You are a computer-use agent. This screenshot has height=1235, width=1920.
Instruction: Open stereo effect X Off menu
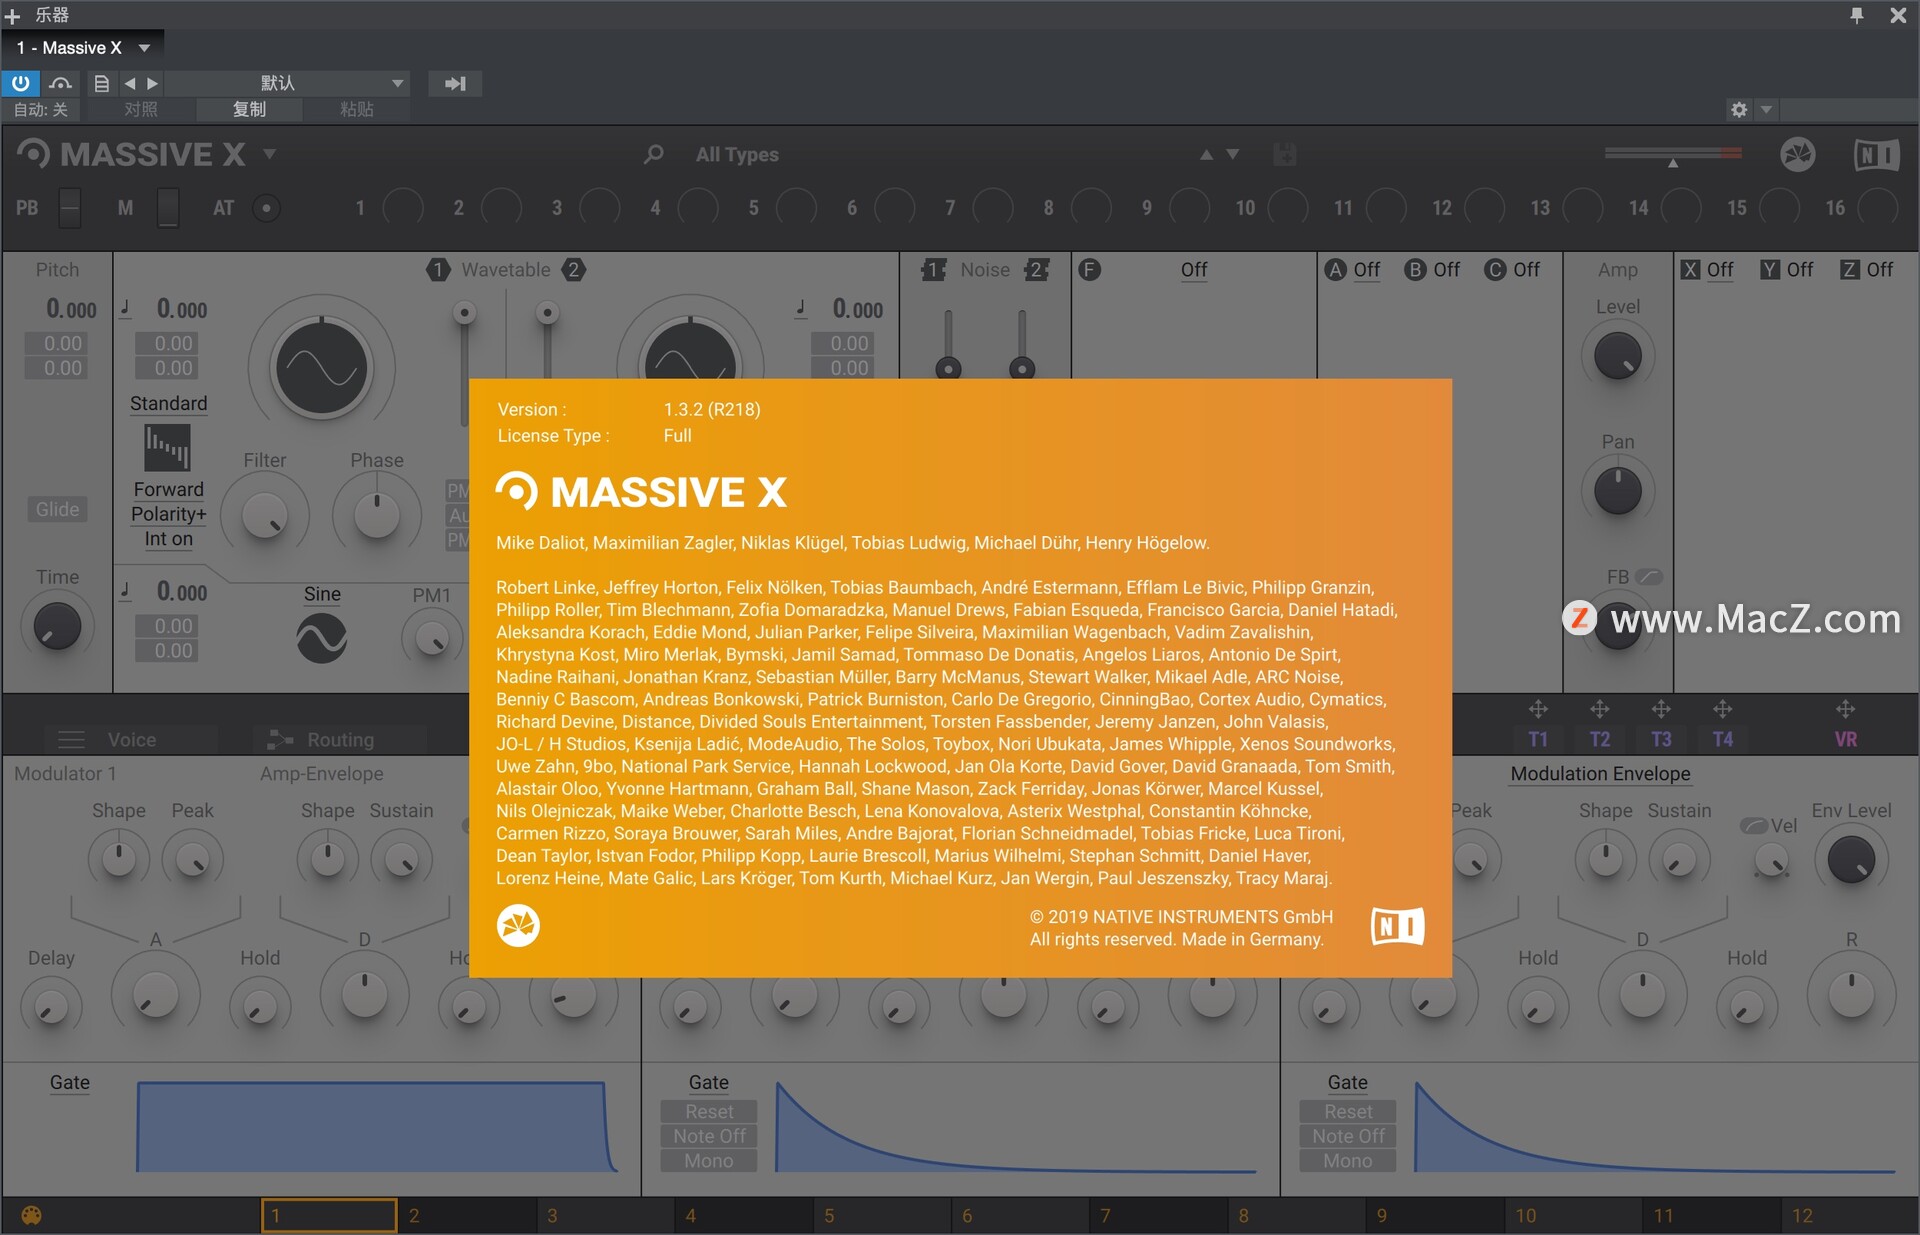point(1720,270)
